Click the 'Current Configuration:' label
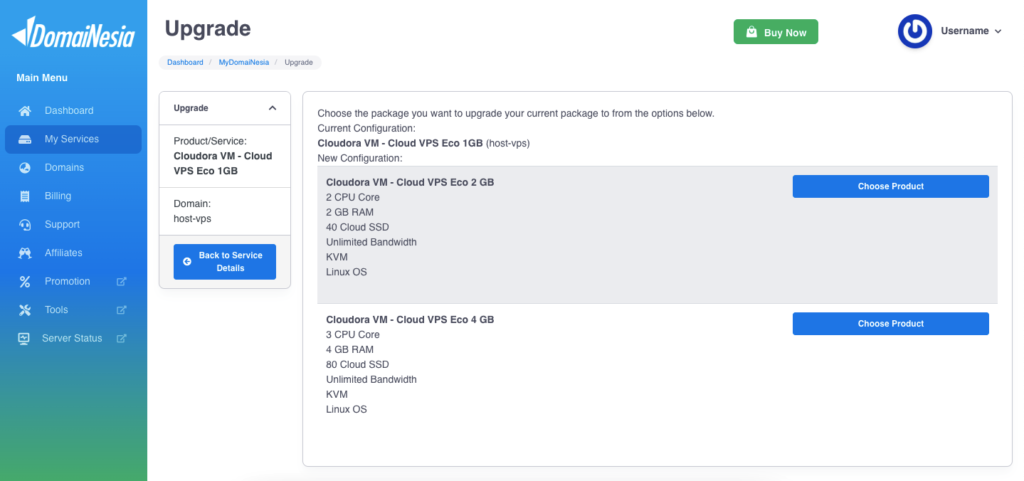1024x481 pixels. point(366,128)
